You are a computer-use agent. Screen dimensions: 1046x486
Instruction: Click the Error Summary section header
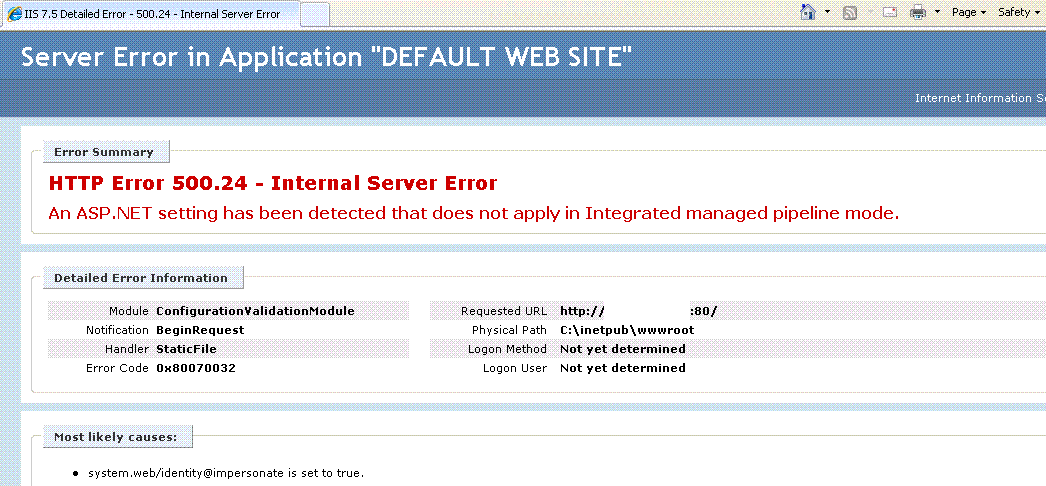tap(104, 152)
